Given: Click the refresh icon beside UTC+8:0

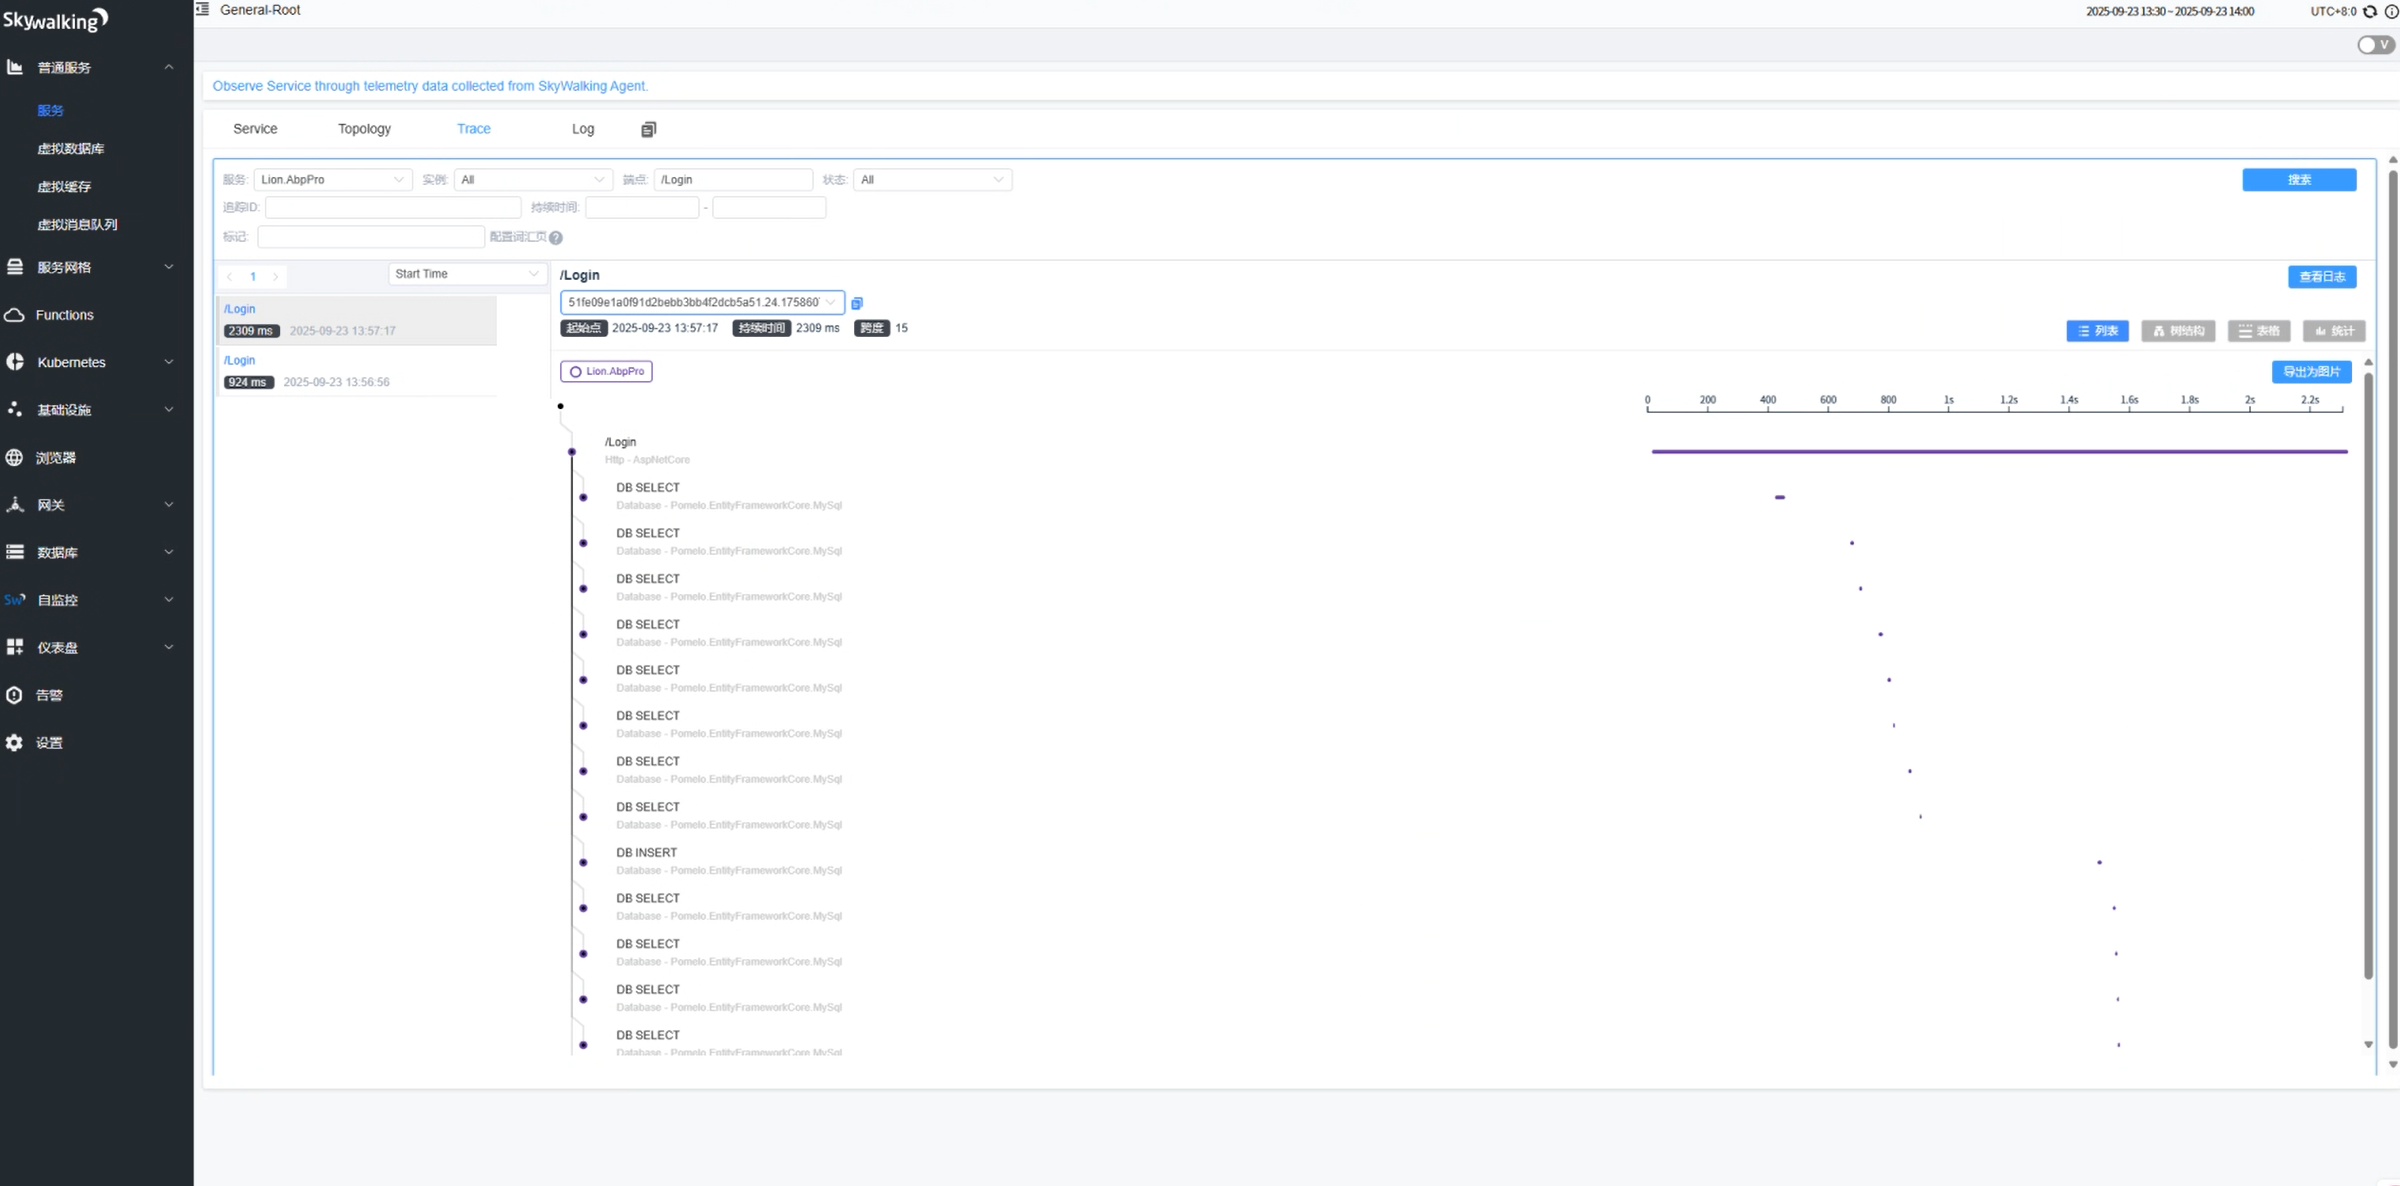Looking at the screenshot, I should pyautogui.click(x=2370, y=12).
